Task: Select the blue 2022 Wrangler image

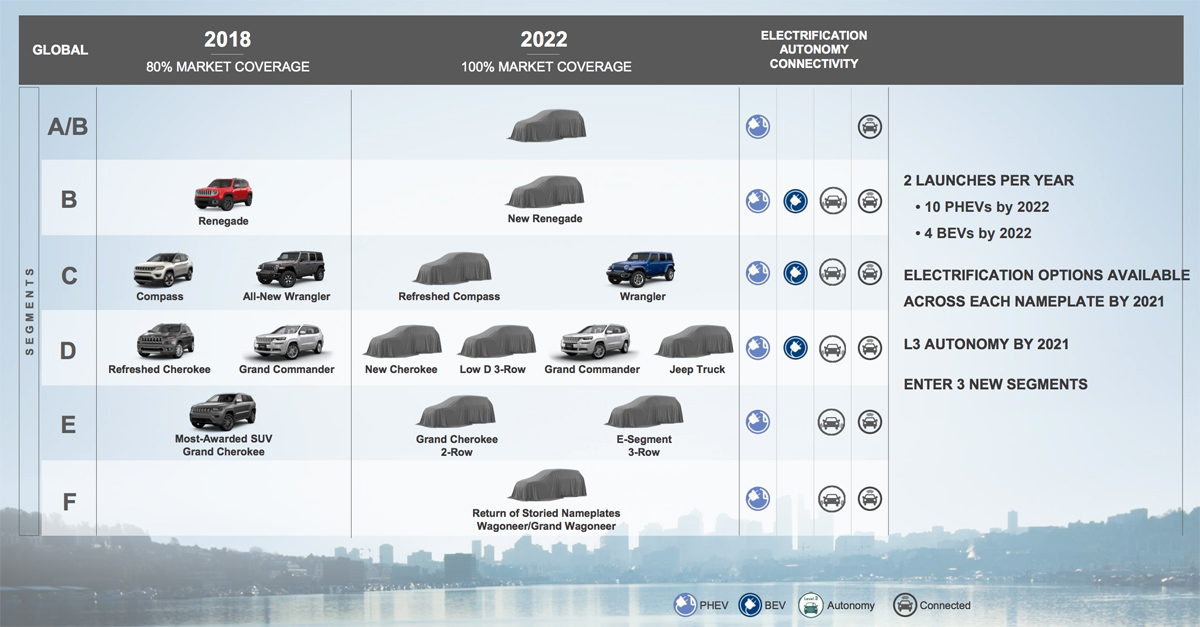Action: point(641,269)
